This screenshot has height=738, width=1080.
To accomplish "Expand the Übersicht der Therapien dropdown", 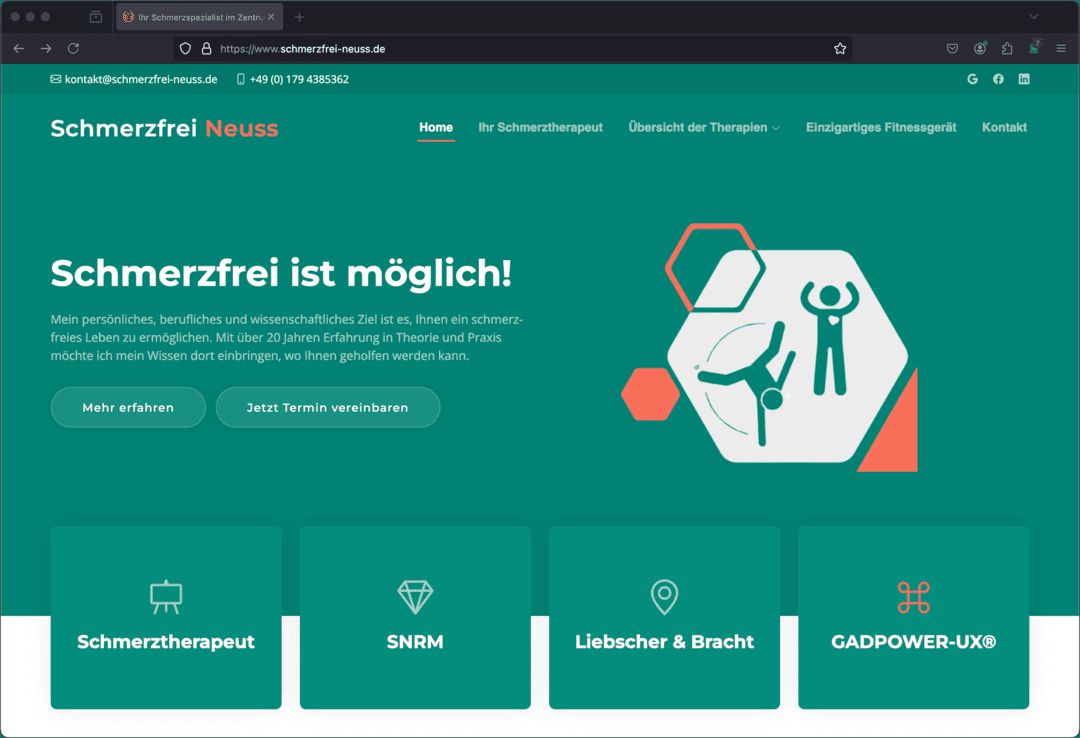I will pyautogui.click(x=703, y=127).
